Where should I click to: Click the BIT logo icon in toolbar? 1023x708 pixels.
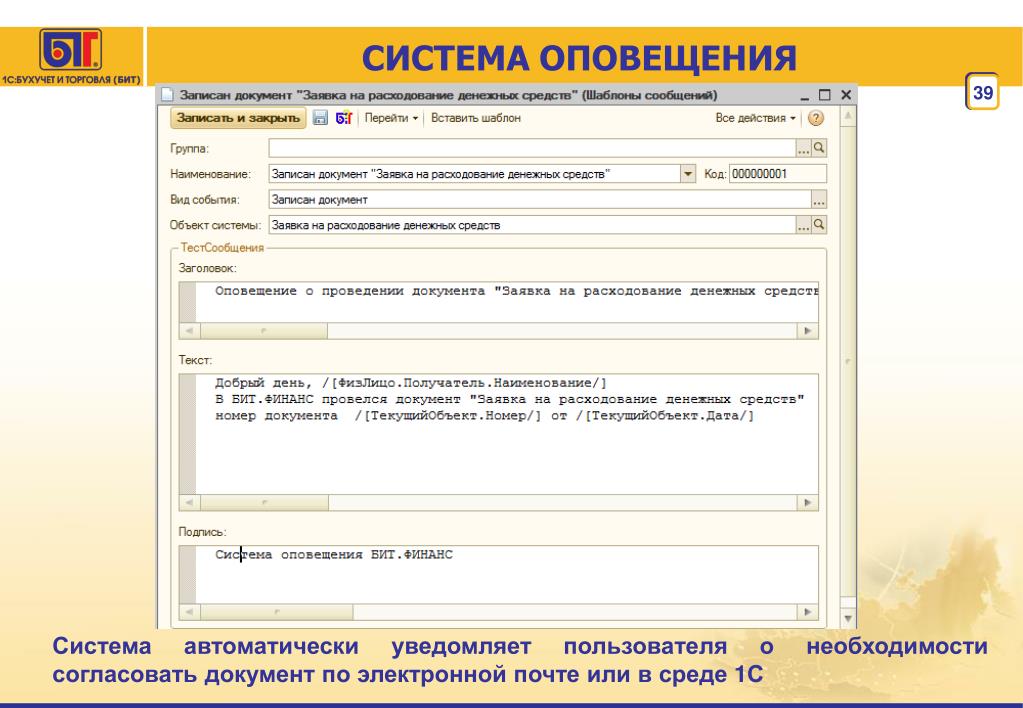[344, 118]
